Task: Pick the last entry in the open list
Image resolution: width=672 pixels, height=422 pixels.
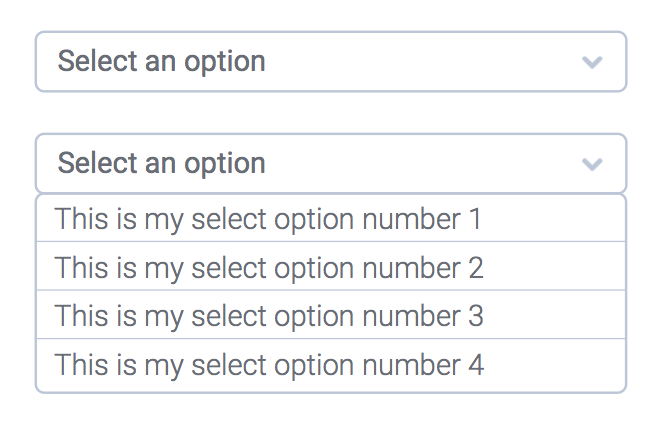Action: 268,365
